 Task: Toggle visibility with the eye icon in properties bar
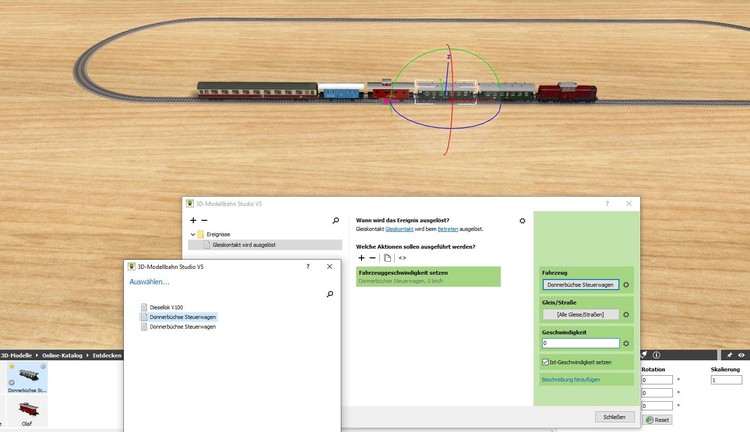pyautogui.click(x=741, y=355)
